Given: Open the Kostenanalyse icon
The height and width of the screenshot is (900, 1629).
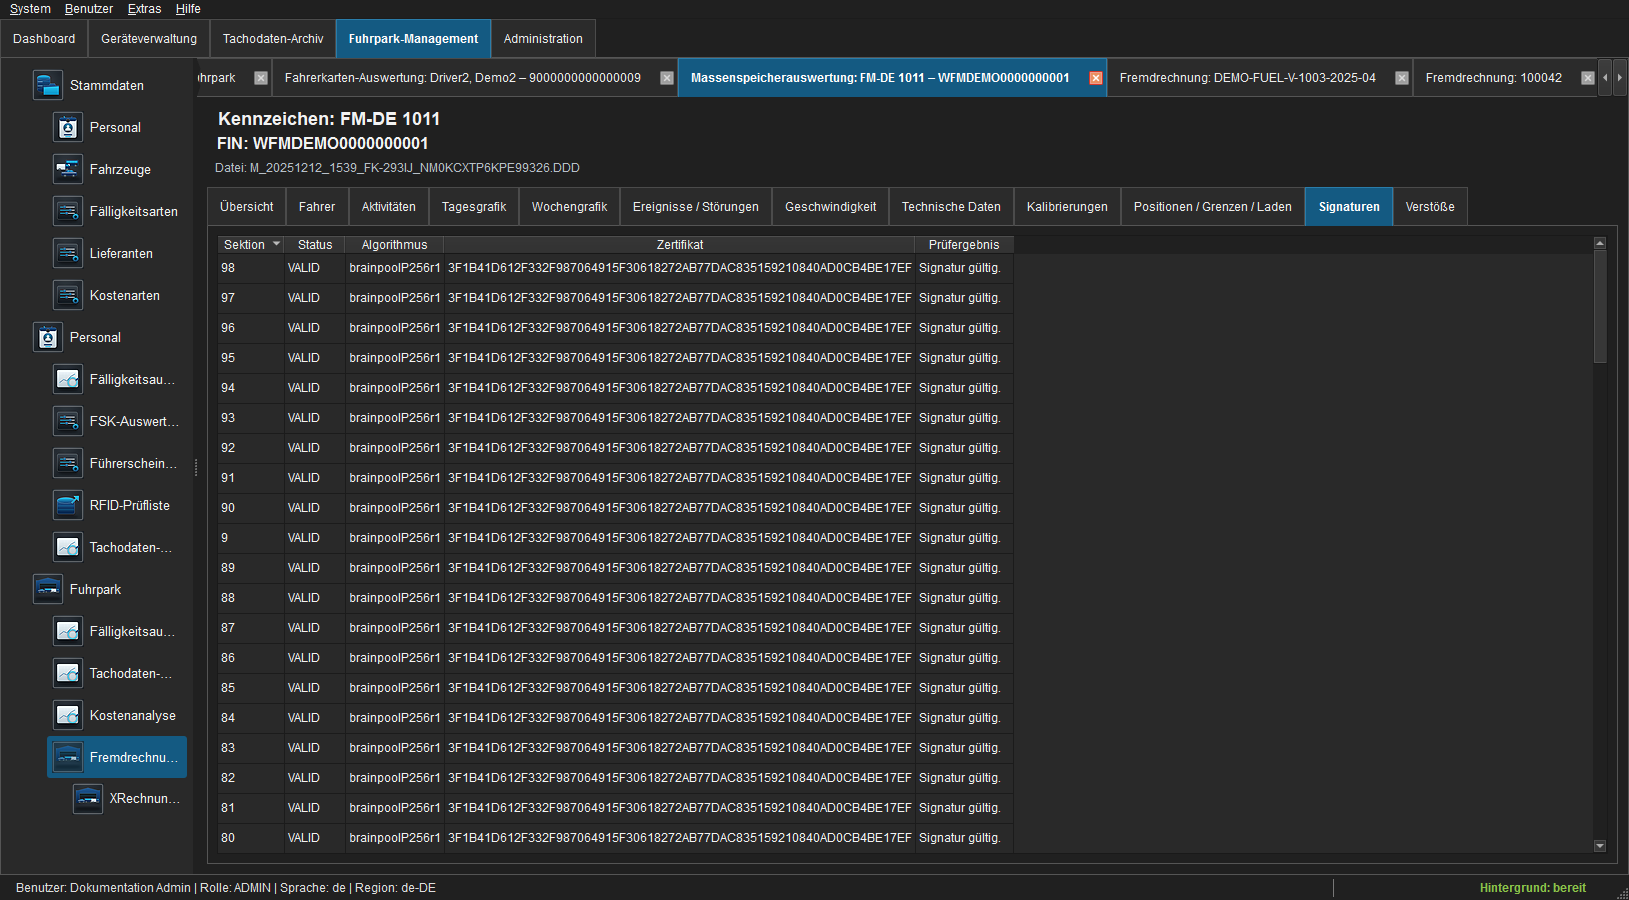Looking at the screenshot, I should click(68, 715).
